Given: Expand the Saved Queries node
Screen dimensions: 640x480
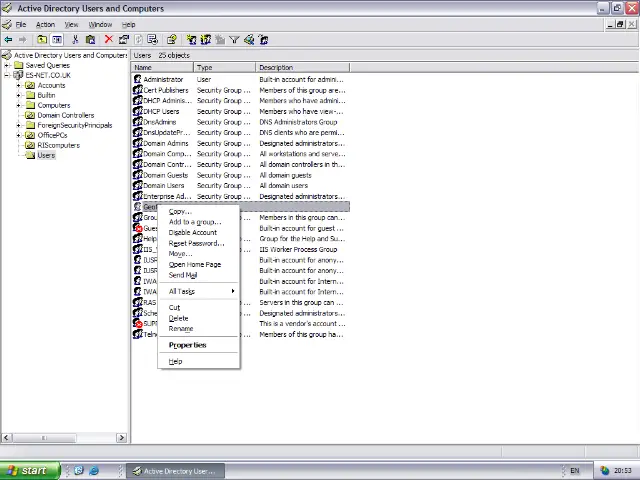Looking at the screenshot, I should click(x=7, y=65).
